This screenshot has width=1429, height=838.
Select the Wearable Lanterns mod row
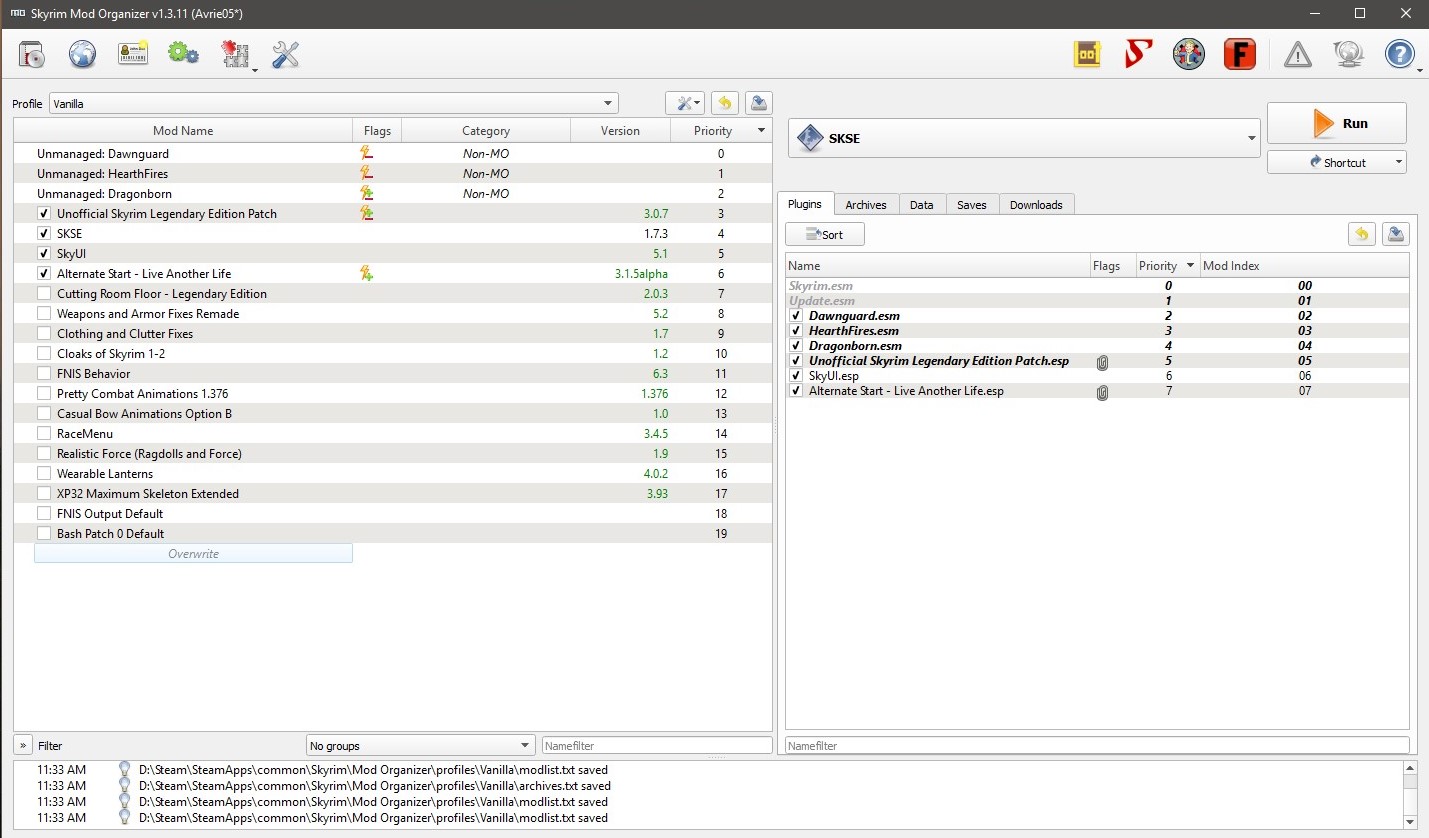click(393, 474)
